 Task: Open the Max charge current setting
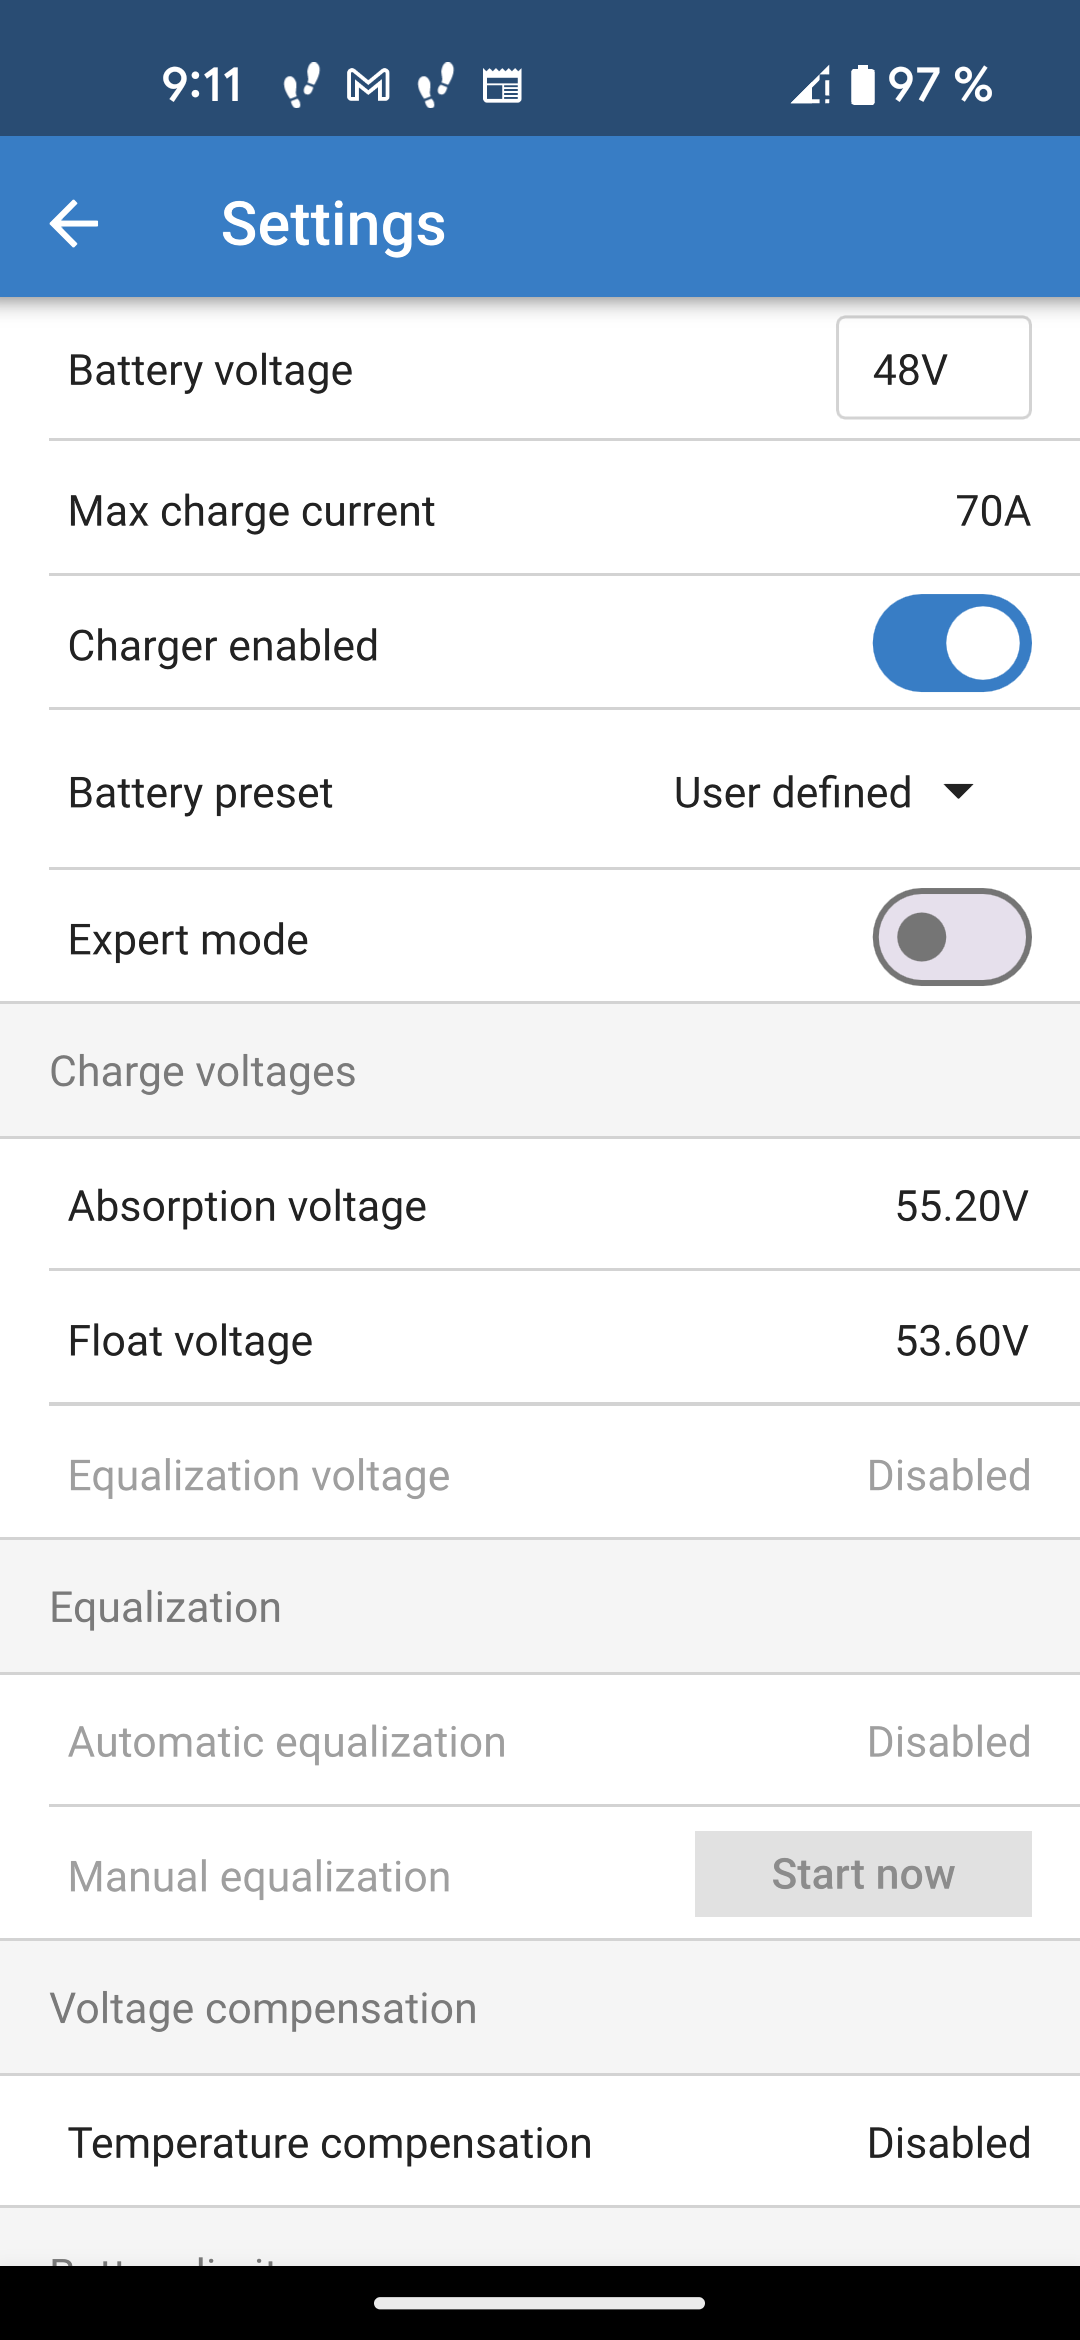click(x=540, y=511)
